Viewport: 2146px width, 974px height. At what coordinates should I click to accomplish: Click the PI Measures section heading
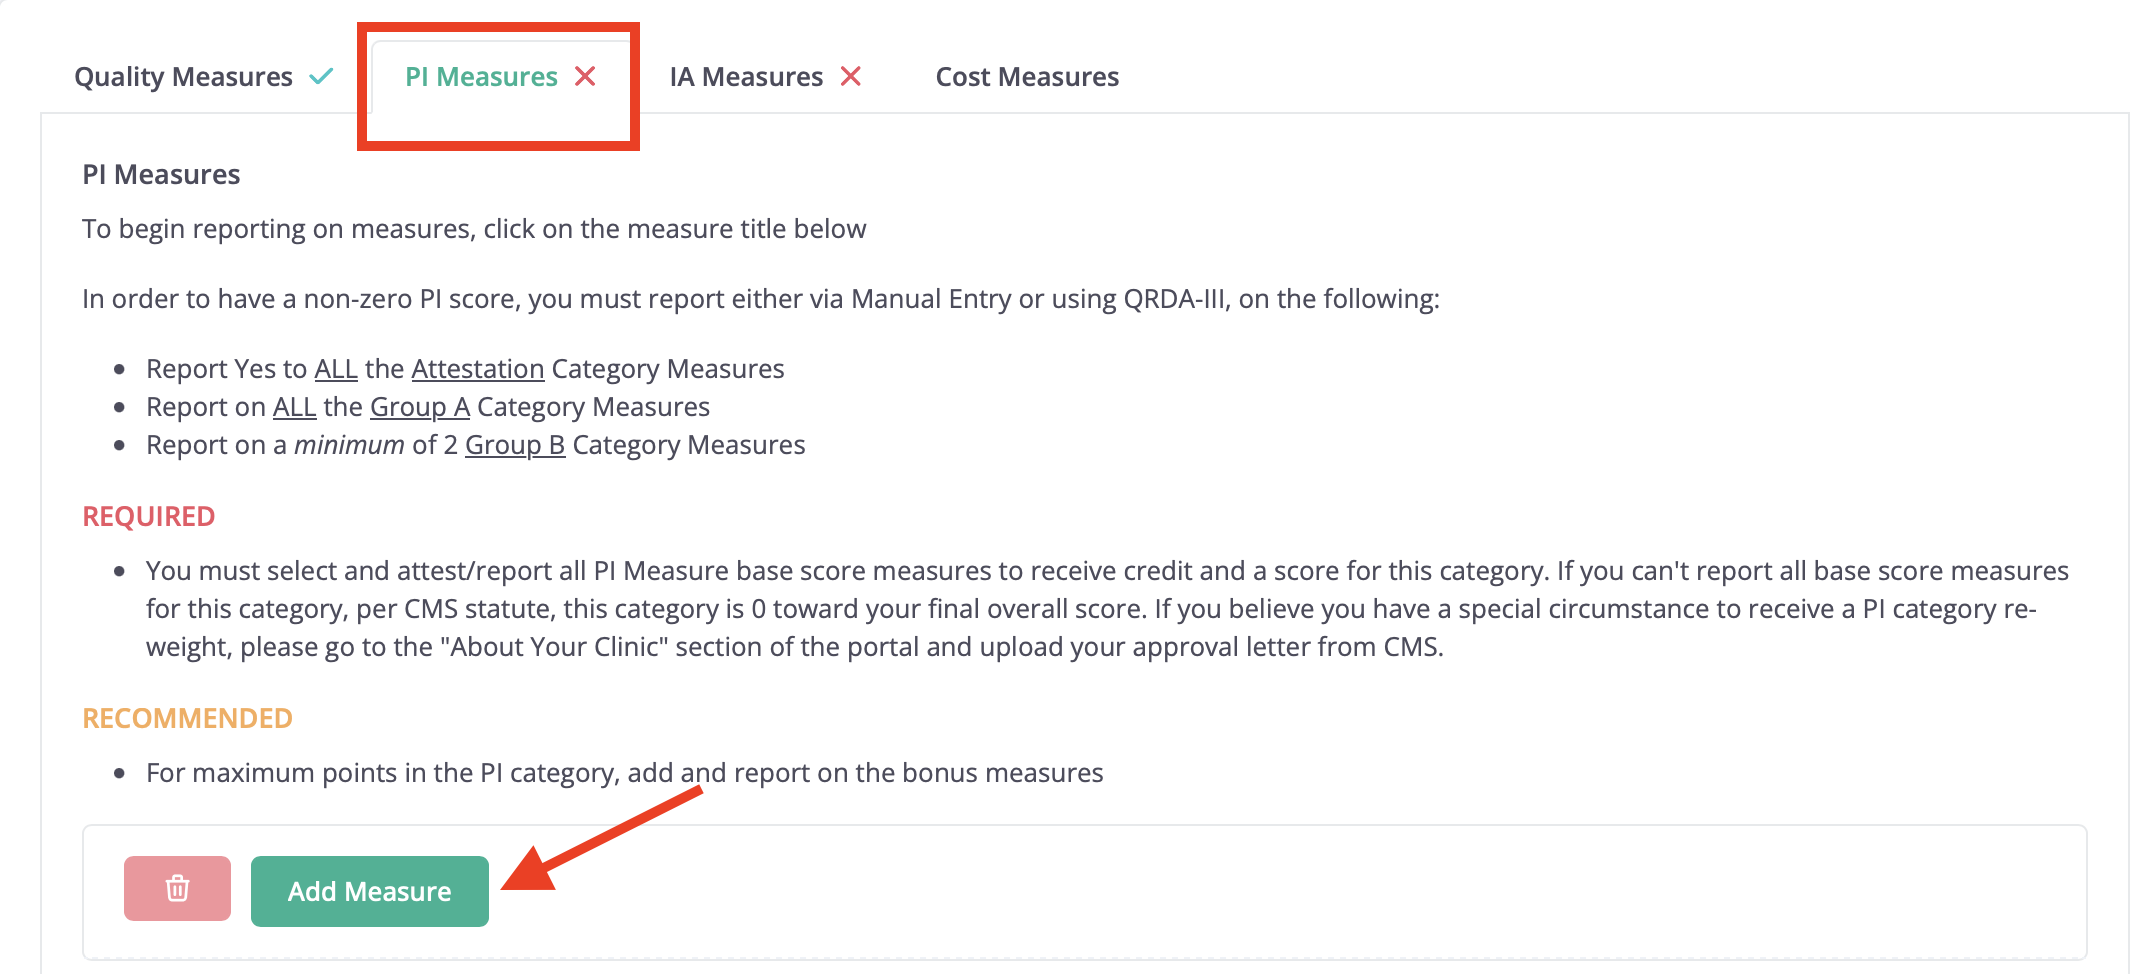161,174
